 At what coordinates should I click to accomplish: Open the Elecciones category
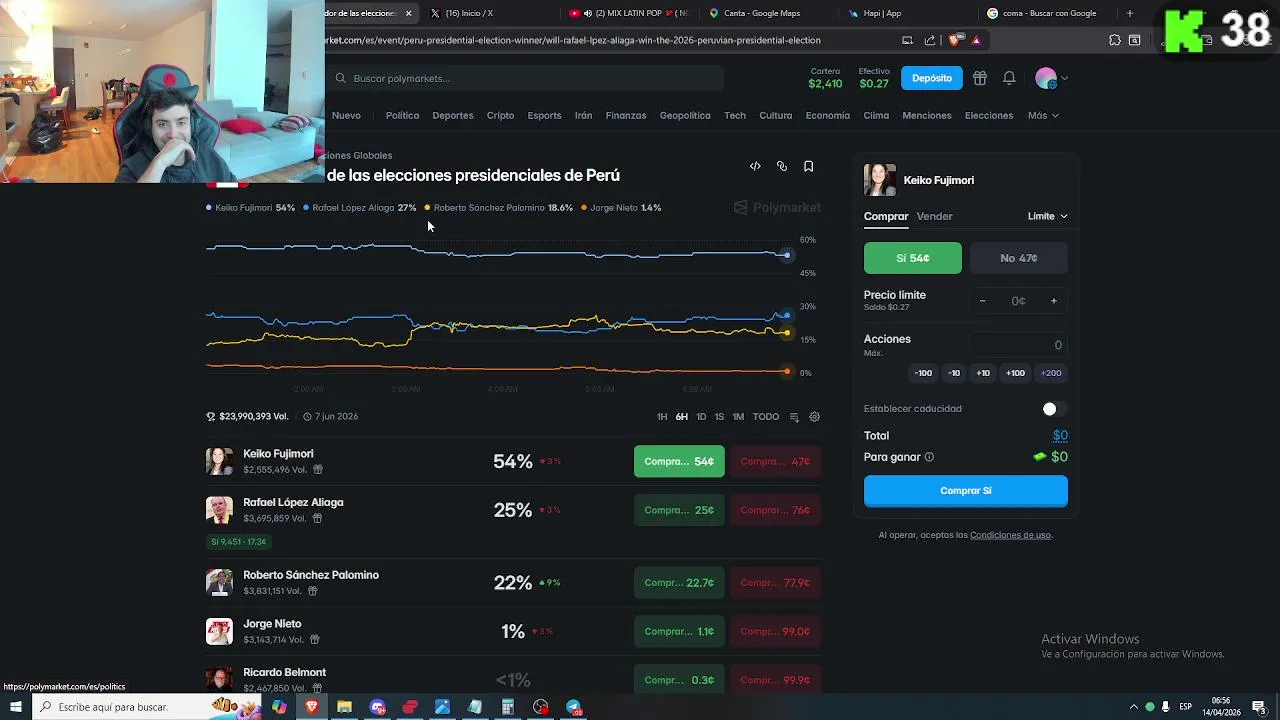[989, 115]
